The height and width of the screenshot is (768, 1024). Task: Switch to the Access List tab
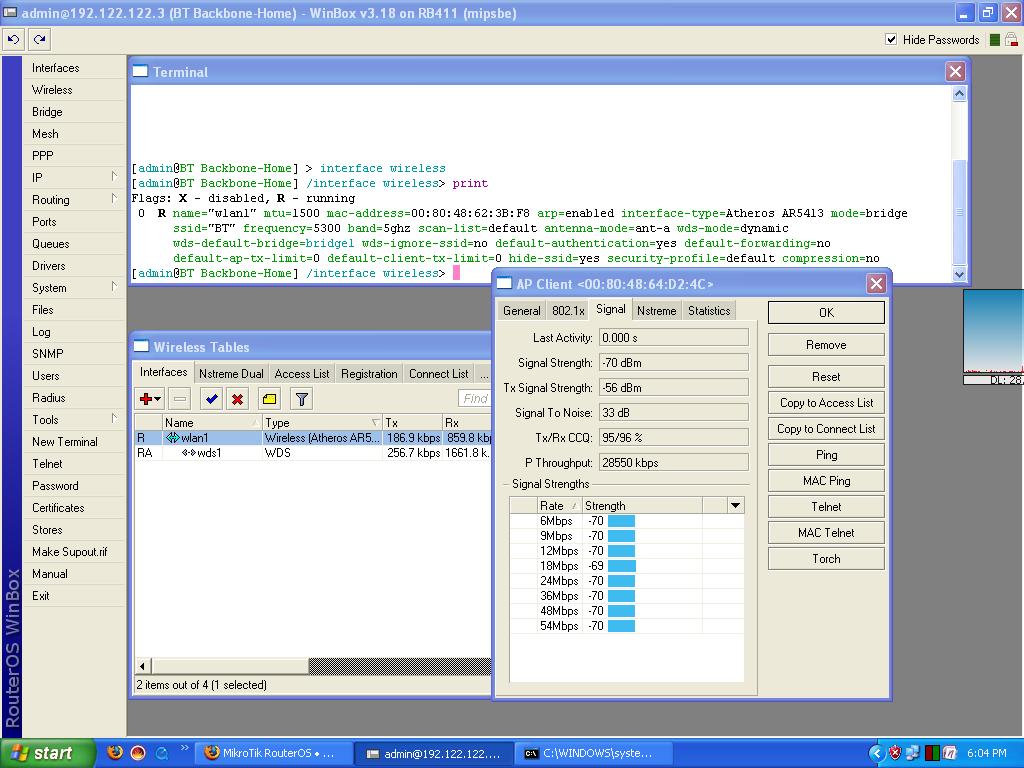click(x=302, y=374)
